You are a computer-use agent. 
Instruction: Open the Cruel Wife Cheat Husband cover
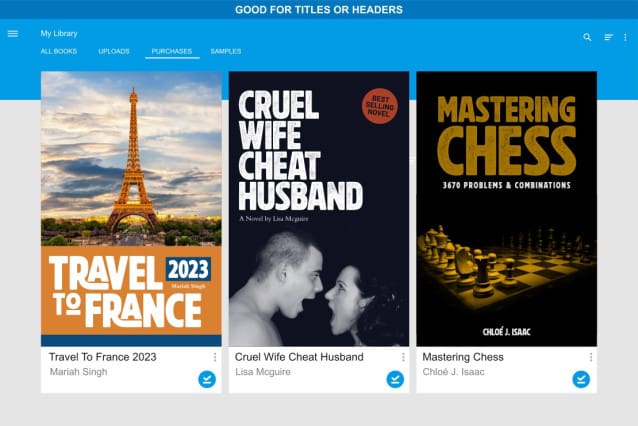click(319, 209)
